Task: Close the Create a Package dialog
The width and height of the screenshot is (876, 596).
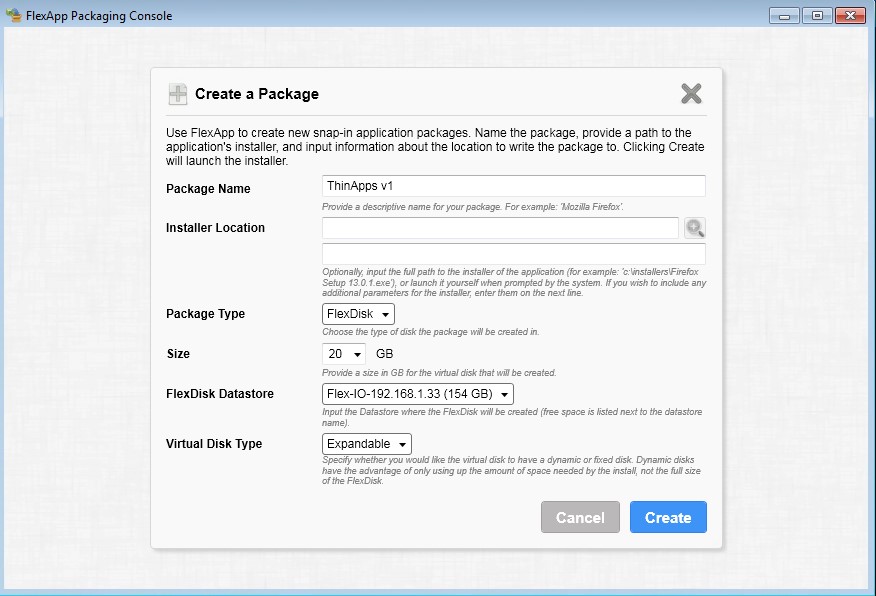Action: point(691,93)
